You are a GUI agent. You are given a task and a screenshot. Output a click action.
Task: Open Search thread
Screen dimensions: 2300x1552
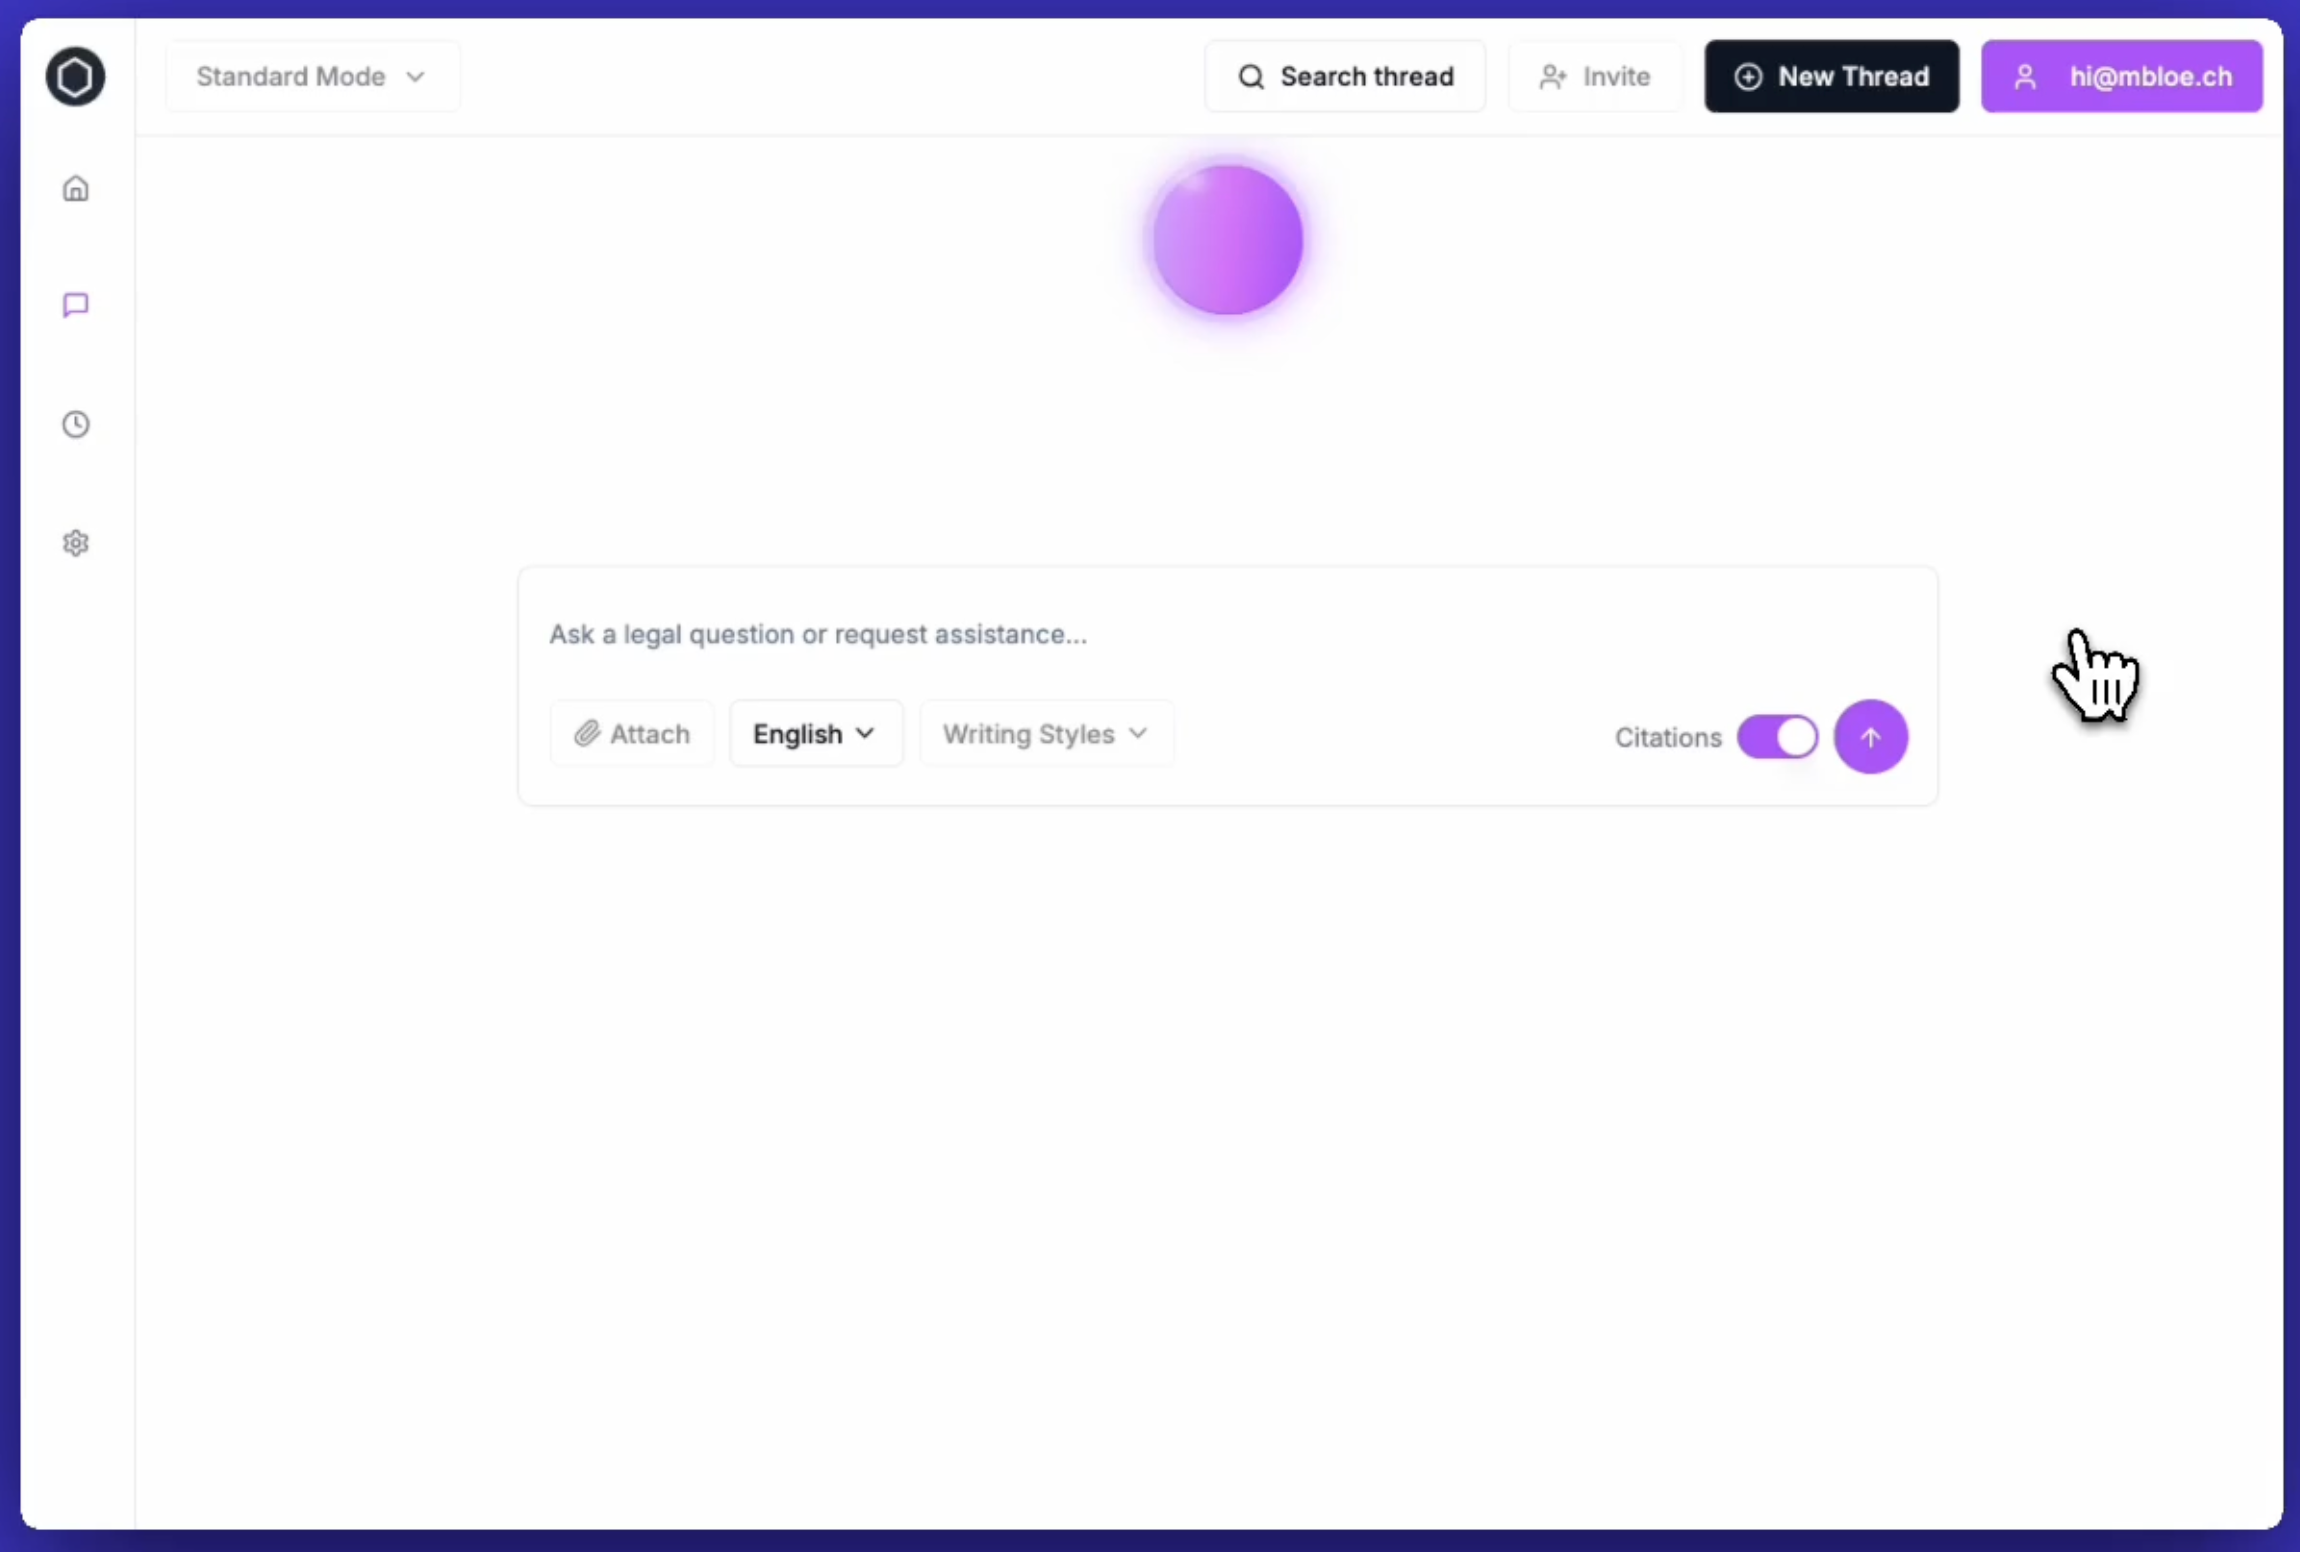(1345, 76)
